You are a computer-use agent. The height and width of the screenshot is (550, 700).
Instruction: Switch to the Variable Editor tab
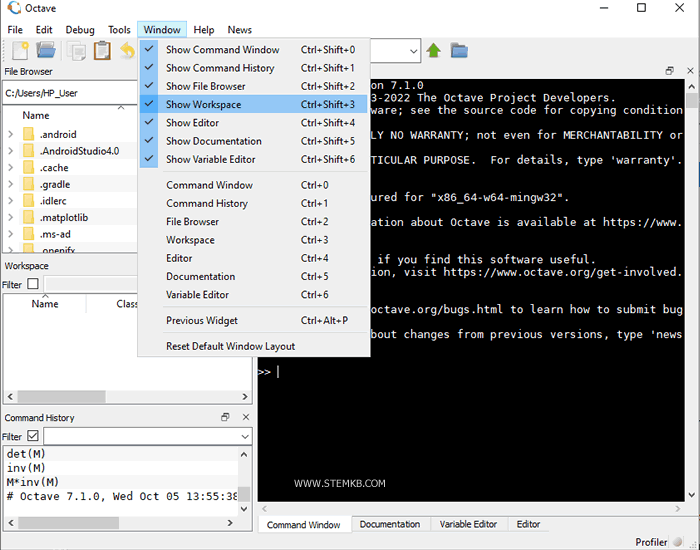[468, 524]
